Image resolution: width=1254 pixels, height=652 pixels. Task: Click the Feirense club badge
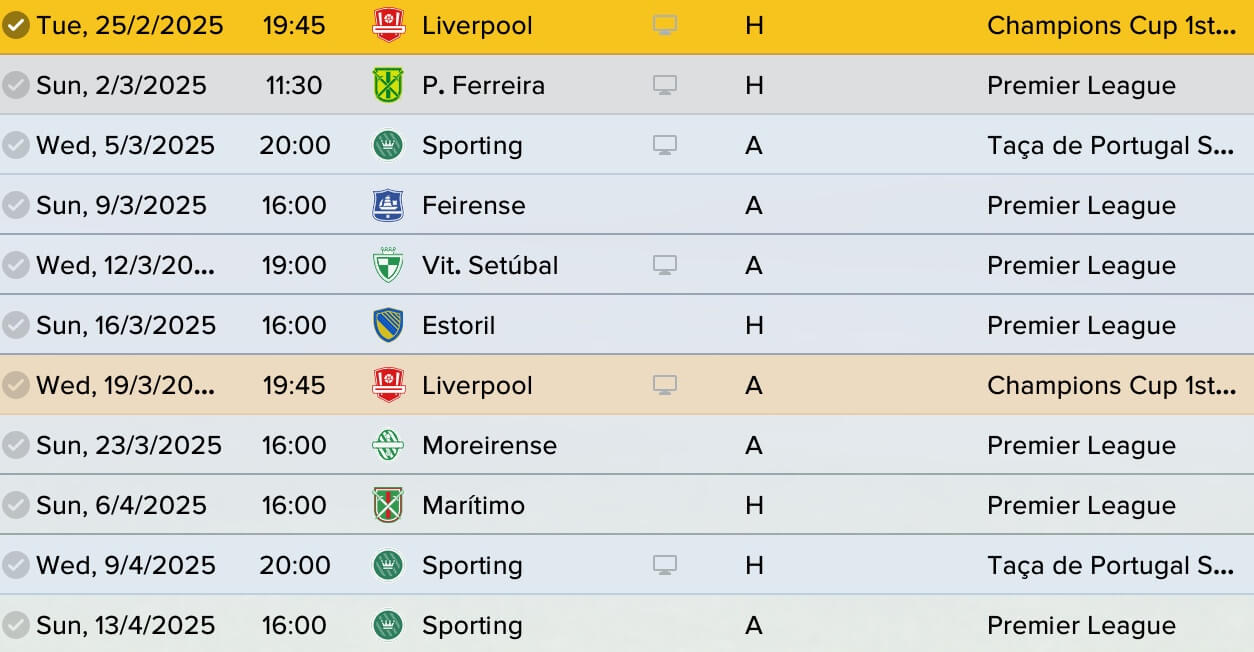click(388, 205)
